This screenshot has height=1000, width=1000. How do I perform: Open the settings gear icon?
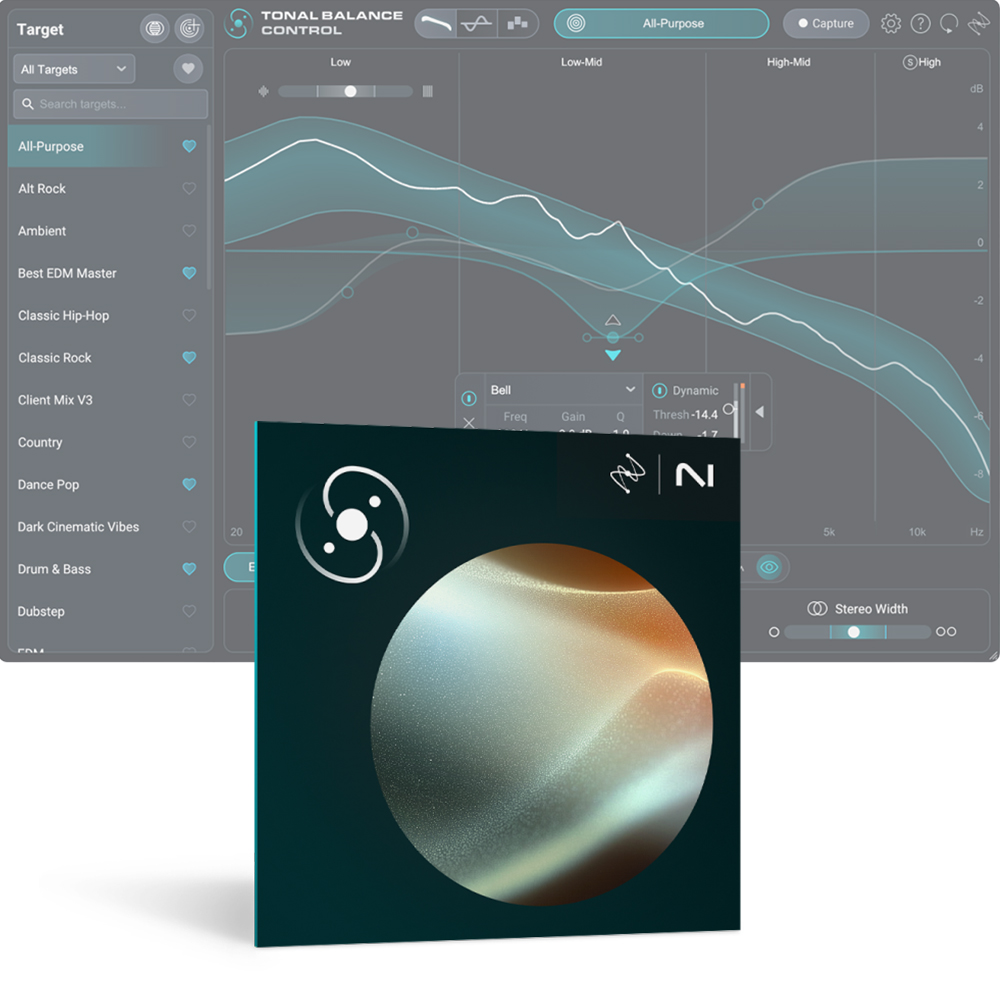(x=891, y=23)
